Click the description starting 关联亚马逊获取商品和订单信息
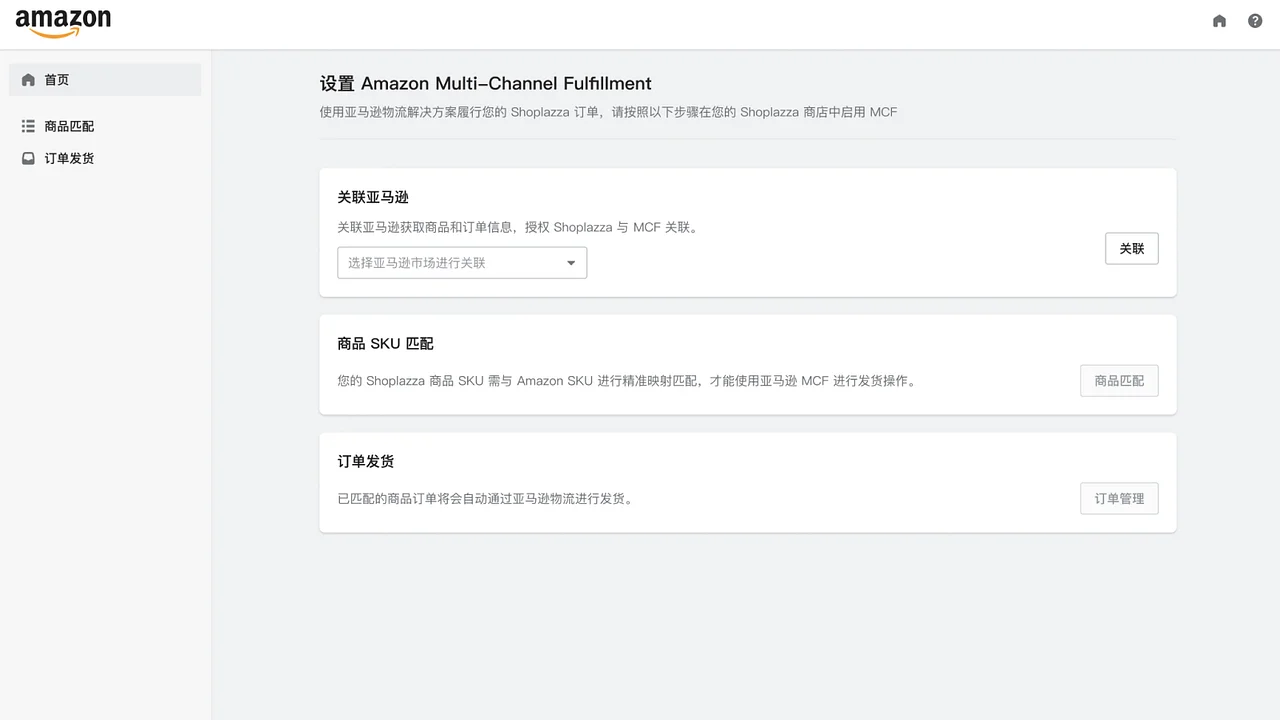This screenshot has width=1280, height=720. click(x=519, y=227)
